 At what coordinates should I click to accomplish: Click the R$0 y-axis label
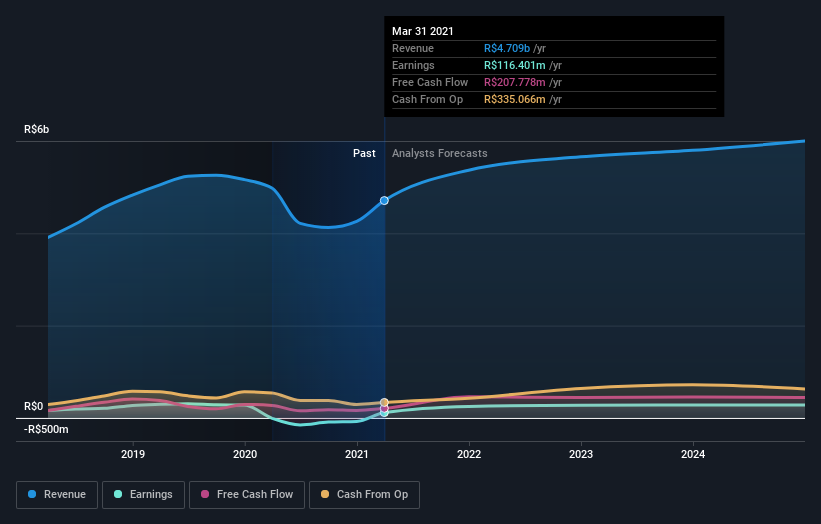[34, 406]
